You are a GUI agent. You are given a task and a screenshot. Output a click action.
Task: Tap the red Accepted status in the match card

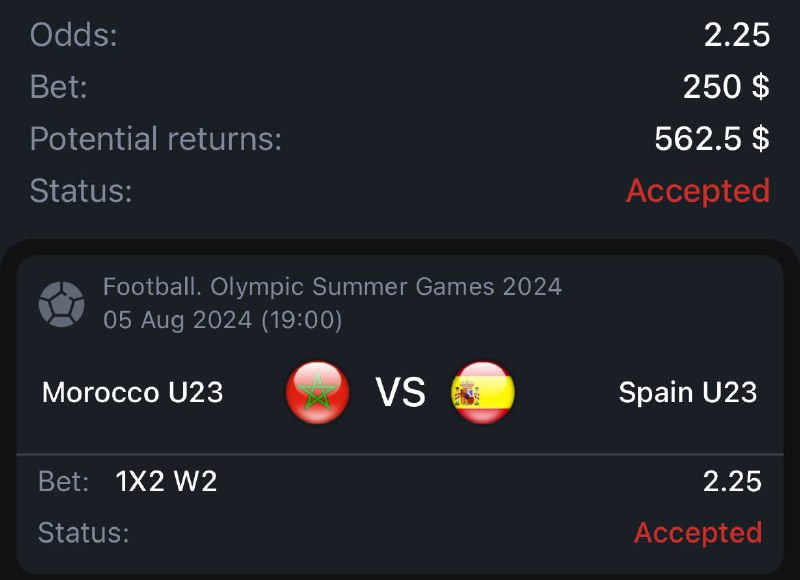point(698,533)
